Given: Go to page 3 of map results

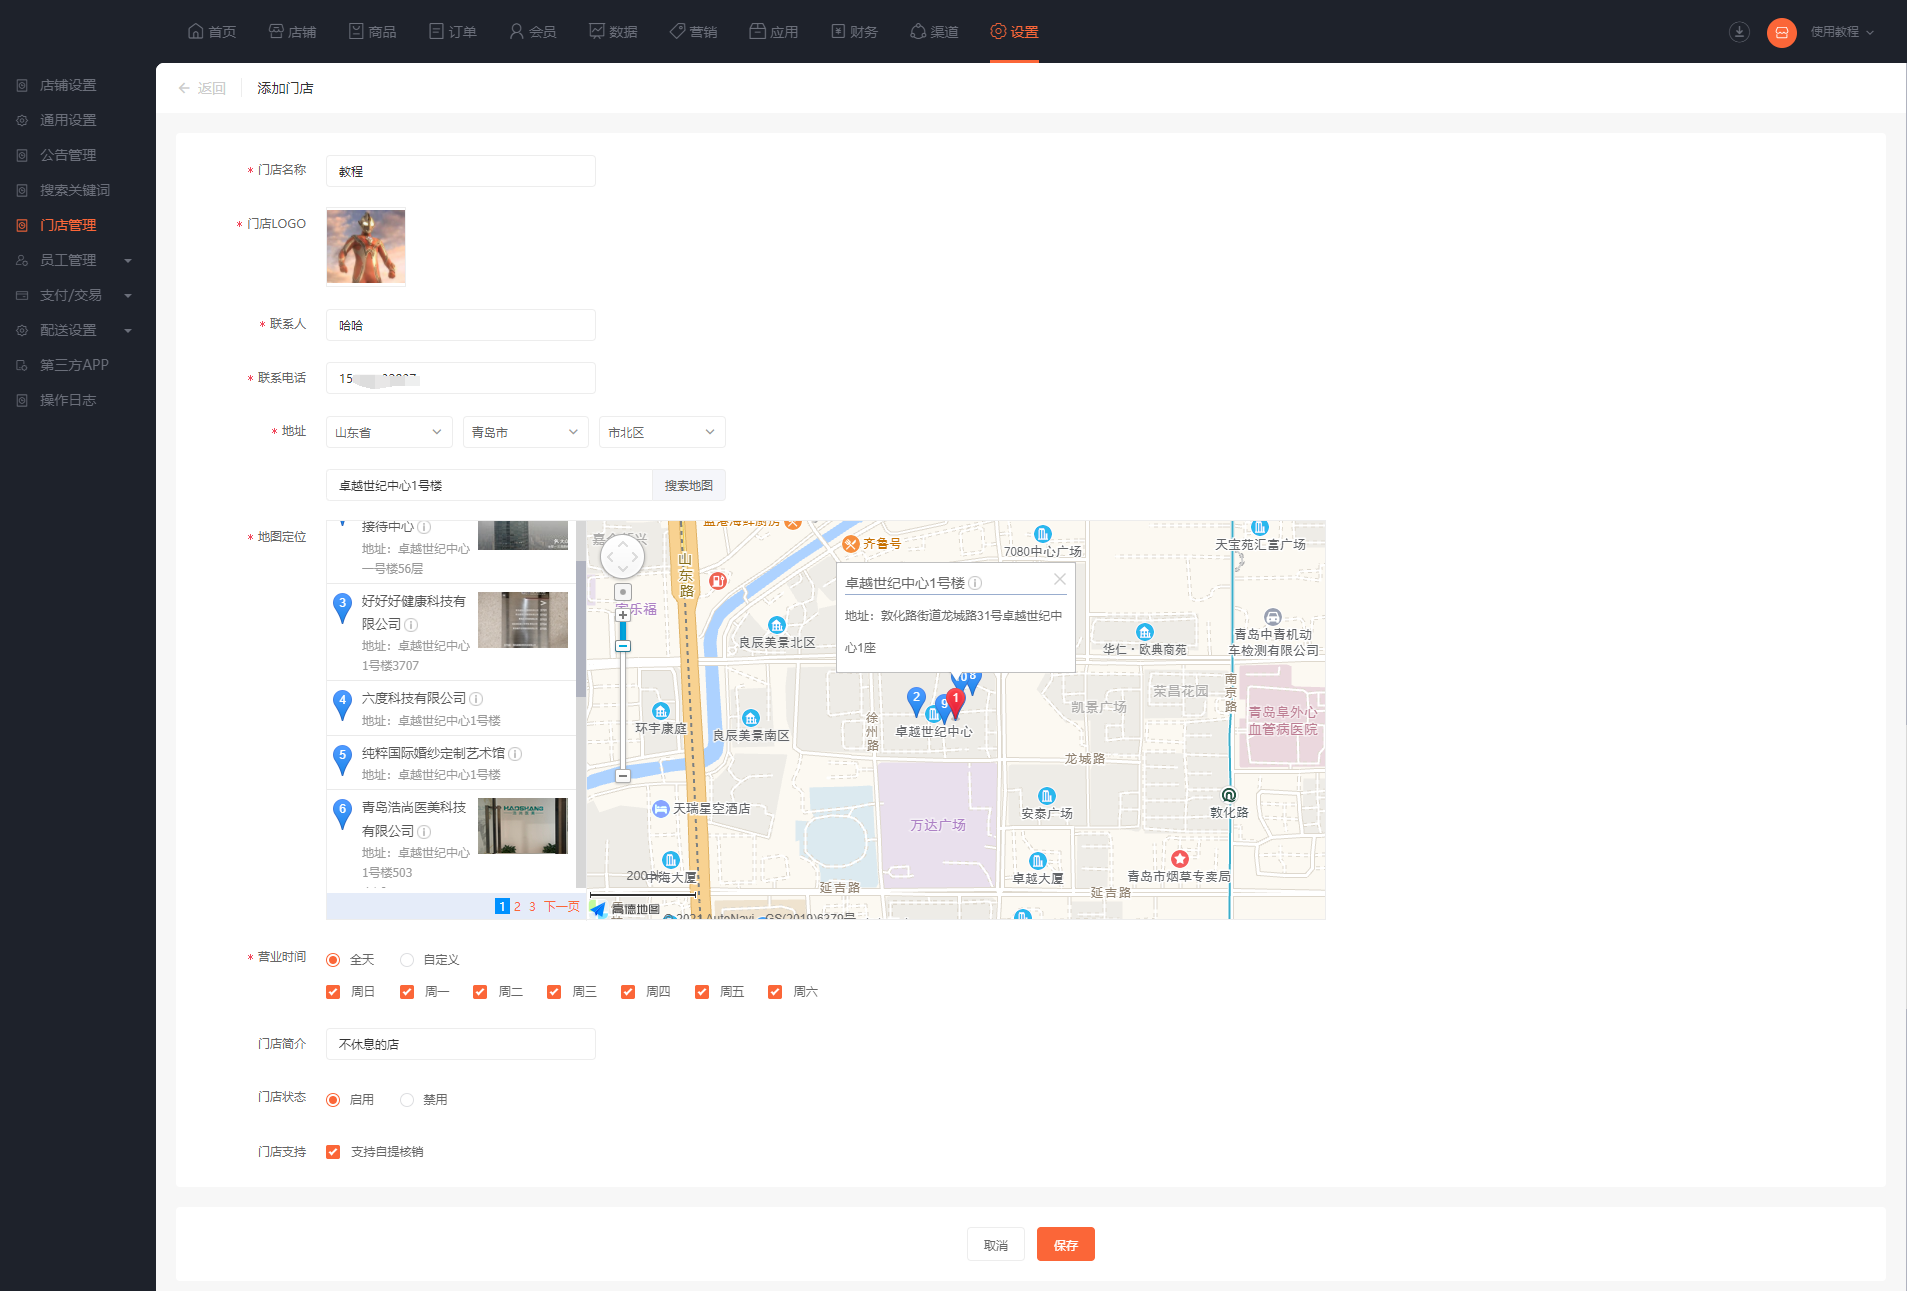Looking at the screenshot, I should [x=532, y=907].
